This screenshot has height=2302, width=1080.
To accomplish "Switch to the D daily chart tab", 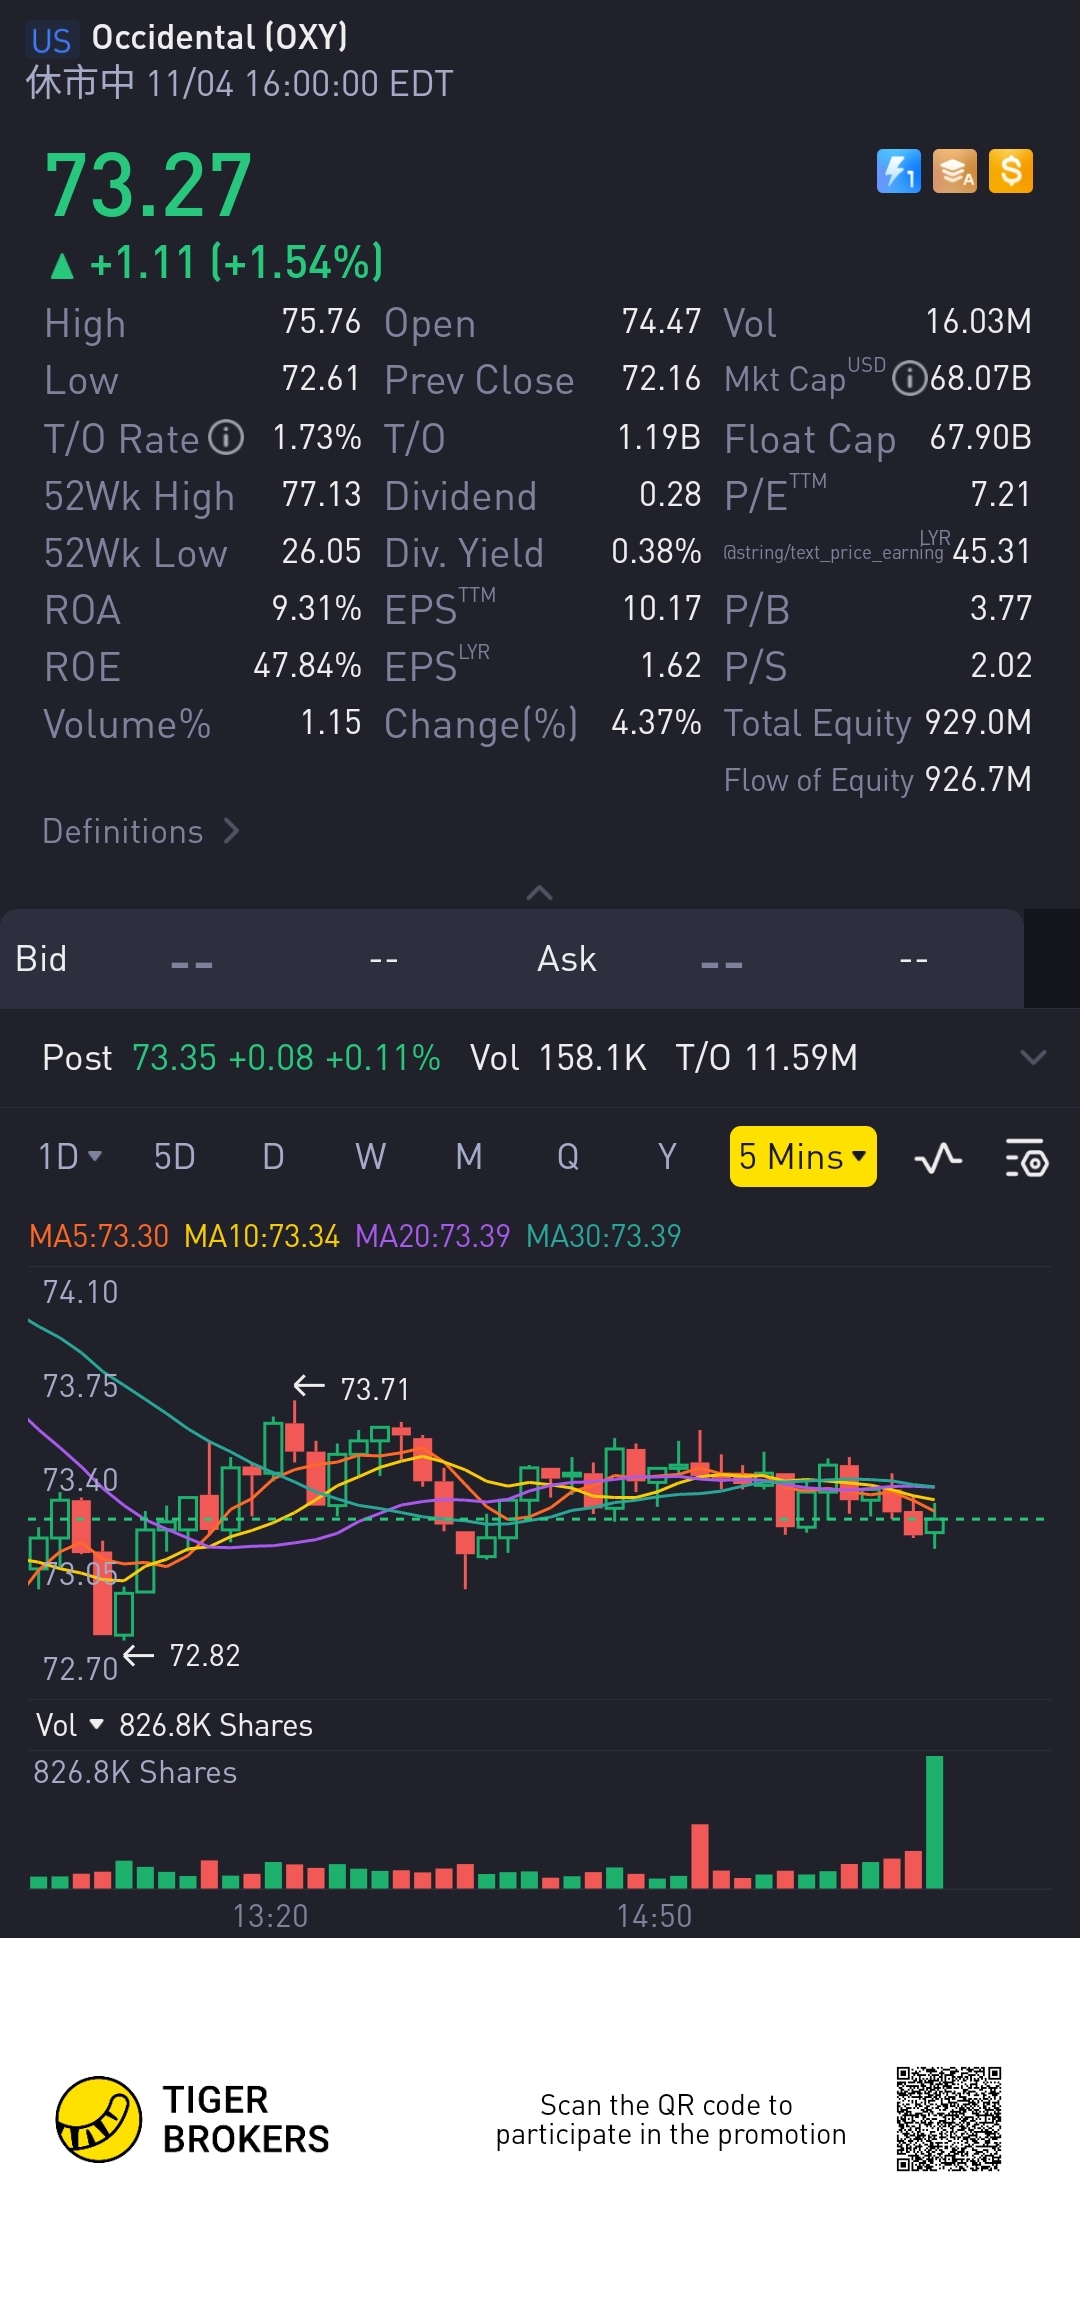I will coord(273,1157).
